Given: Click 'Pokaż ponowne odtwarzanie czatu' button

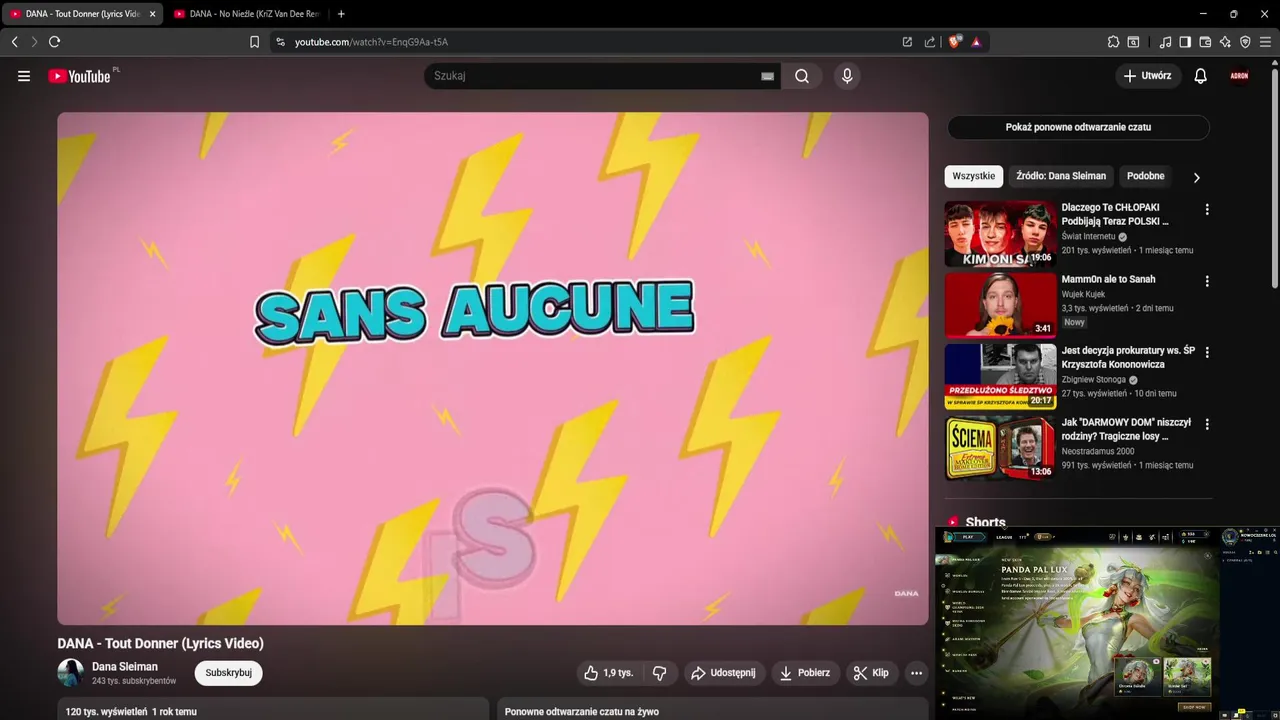Looking at the screenshot, I should click(x=1078, y=128).
